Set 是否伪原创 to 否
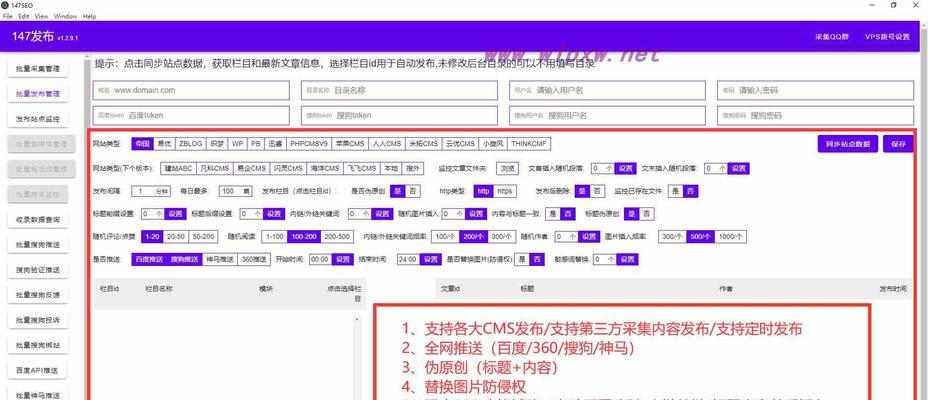The height and width of the screenshot is (400, 928). click(x=413, y=191)
